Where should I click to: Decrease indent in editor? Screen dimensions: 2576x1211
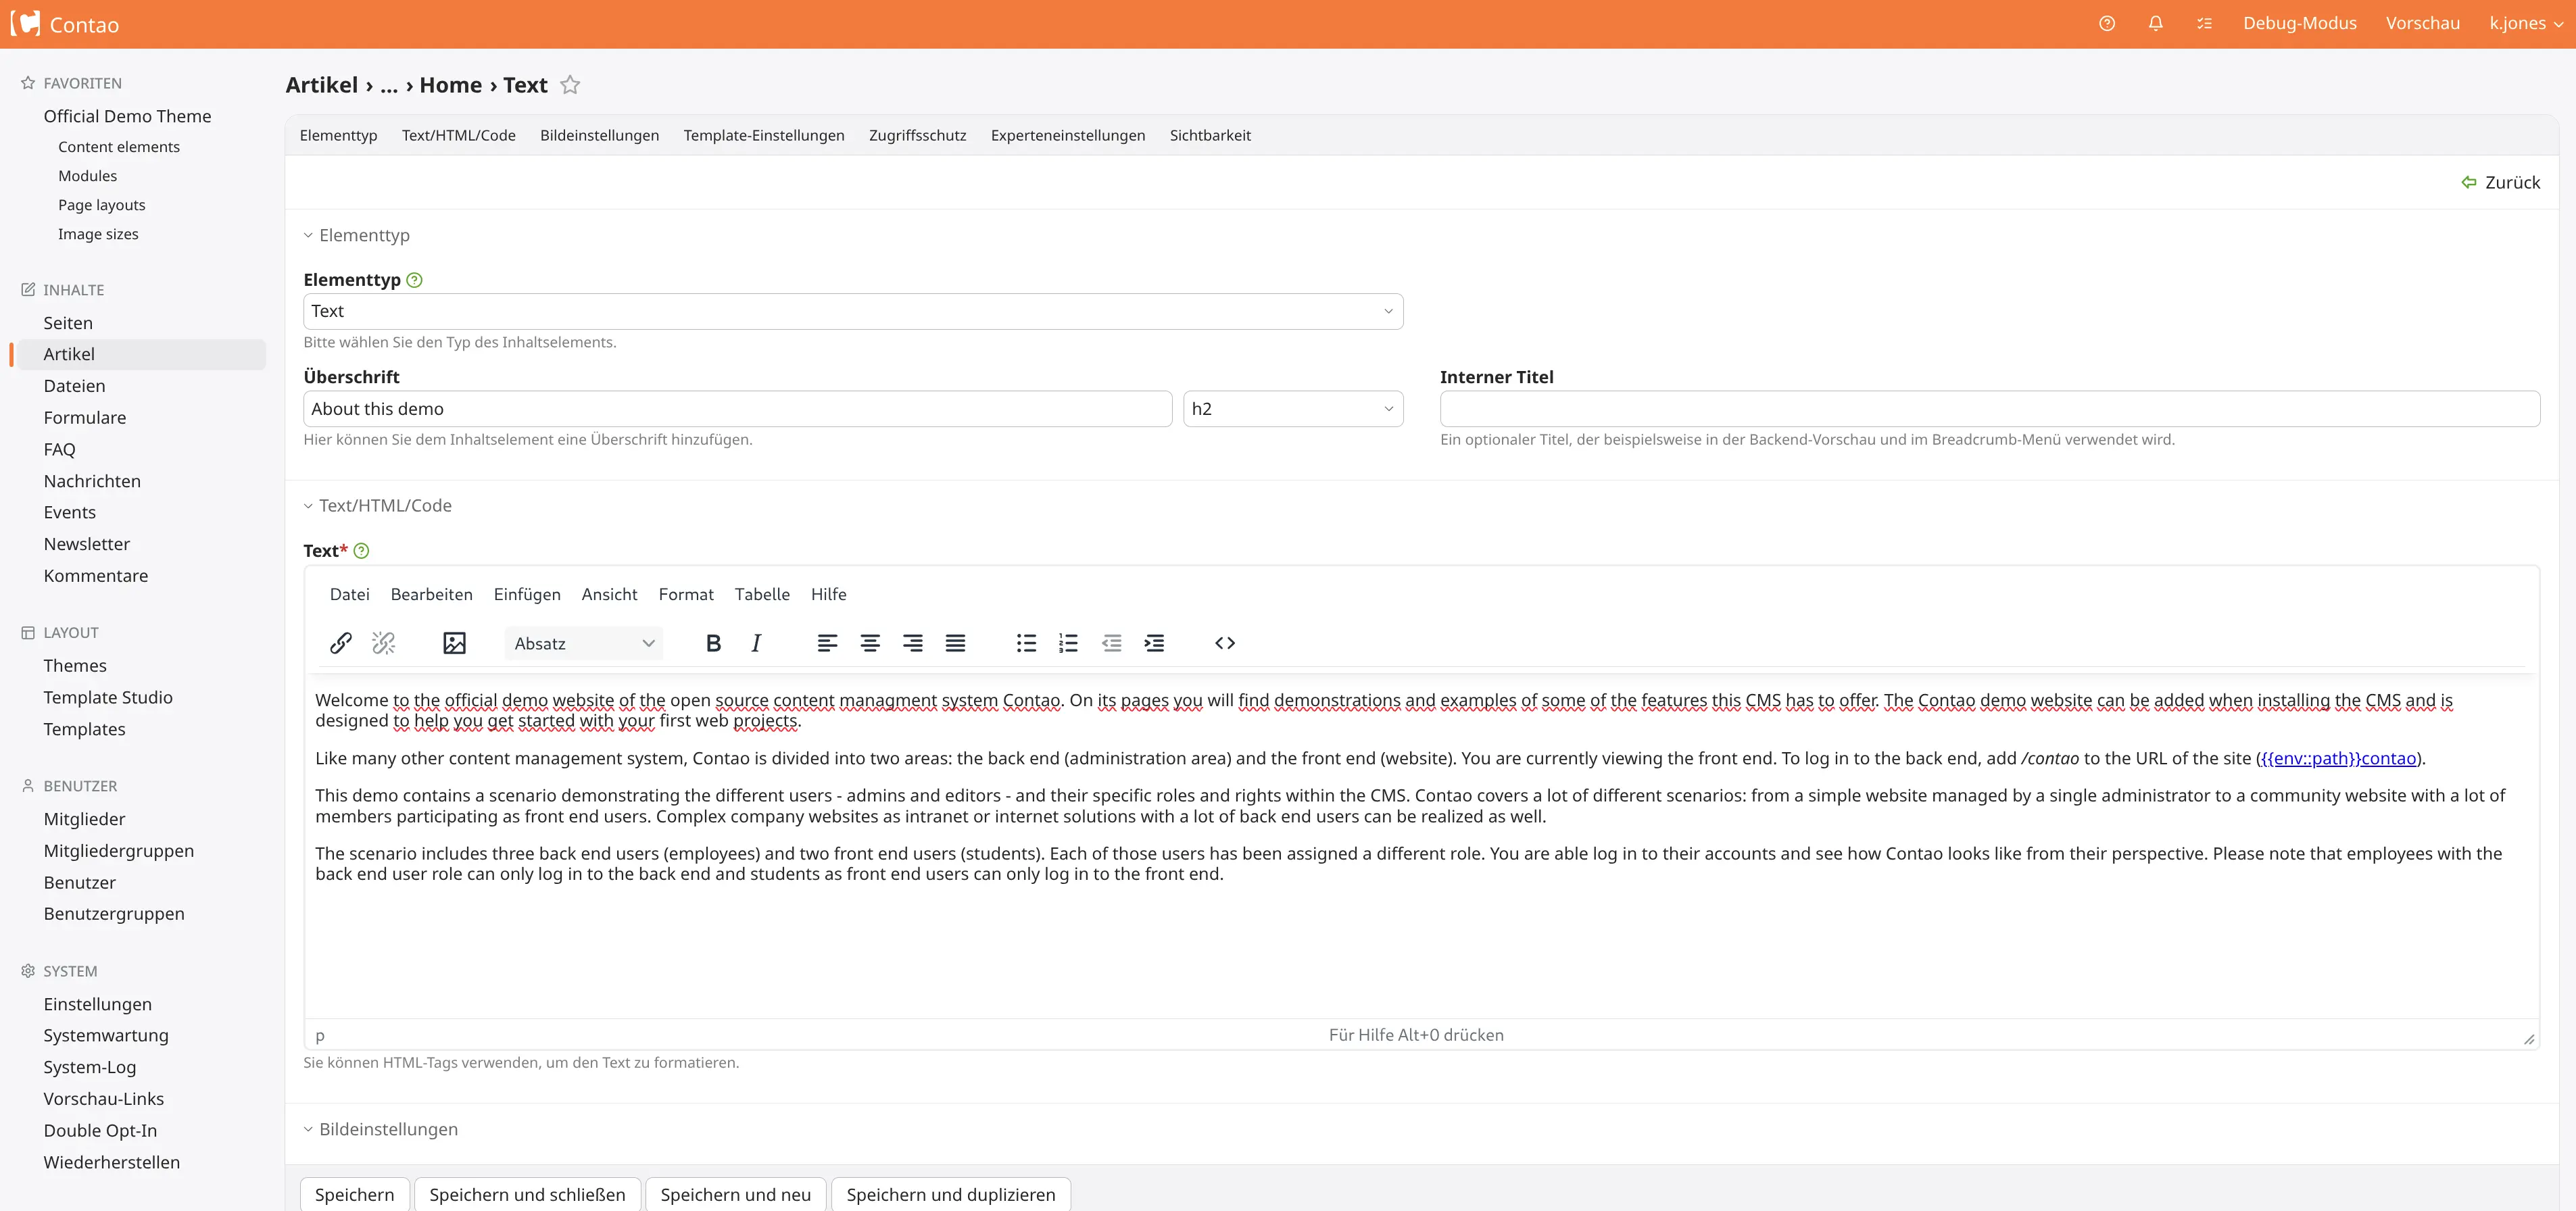(x=1112, y=643)
